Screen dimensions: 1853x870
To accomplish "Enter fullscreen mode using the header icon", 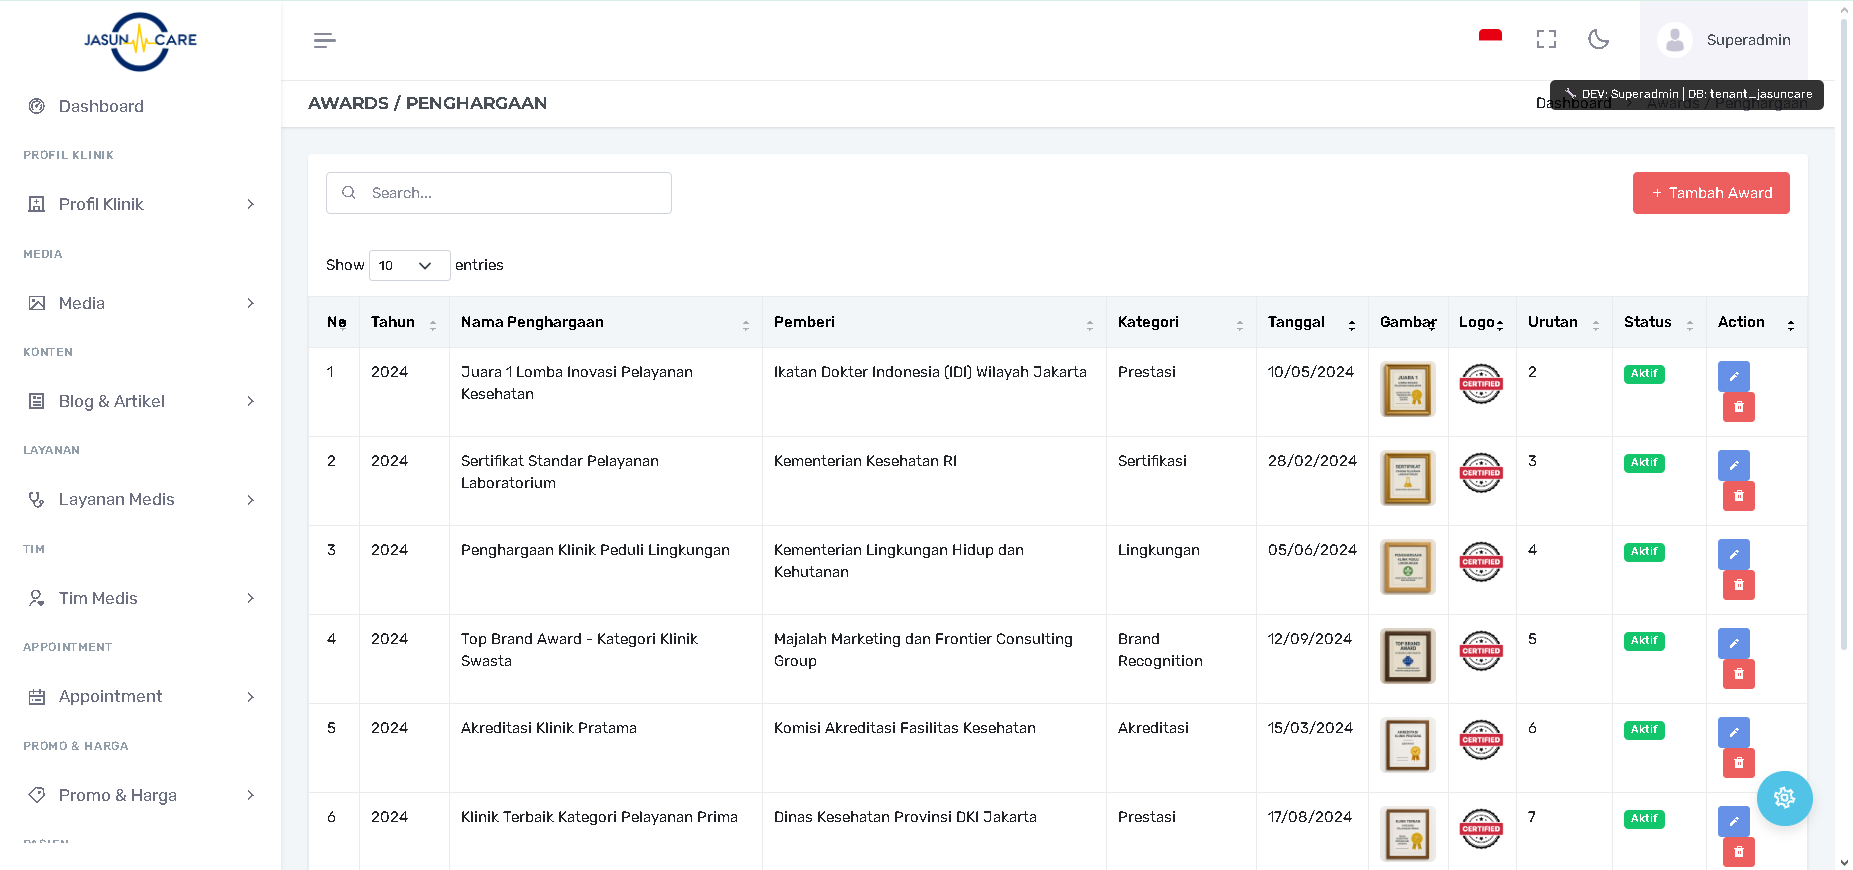I will click(1546, 39).
